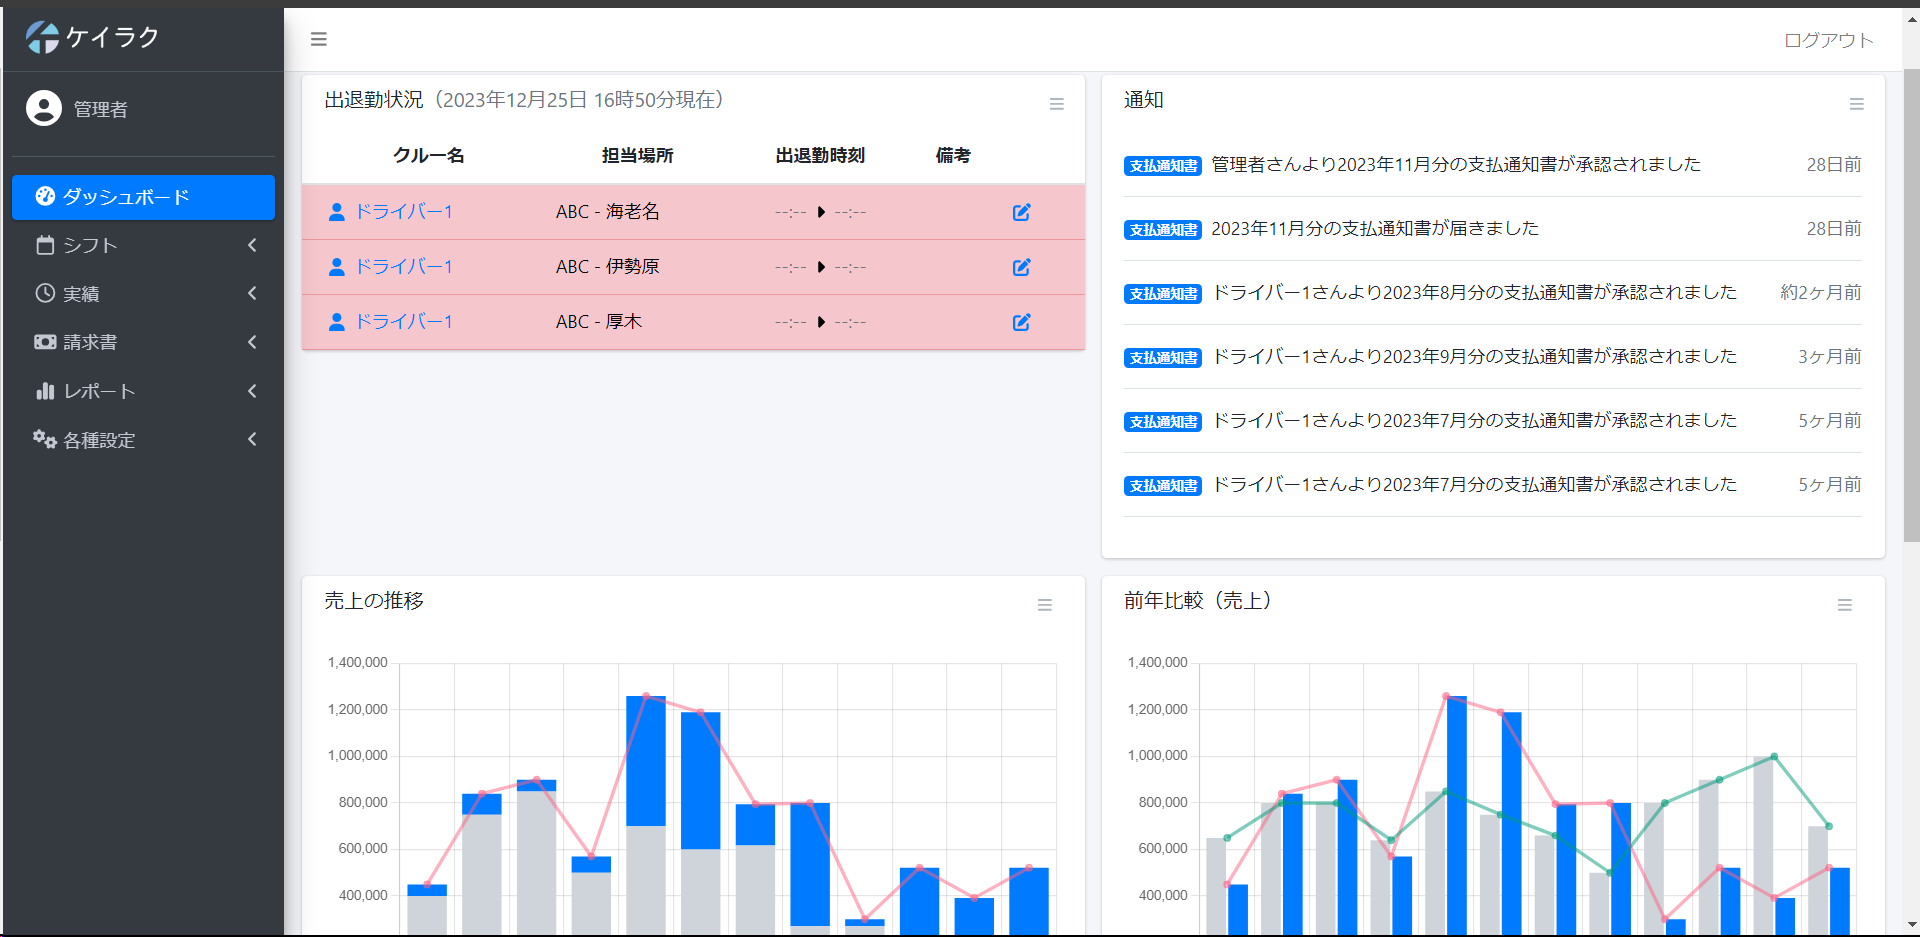Screen dimensions: 1920x937
Task: Open the 実績 menu label
Action: (81, 294)
